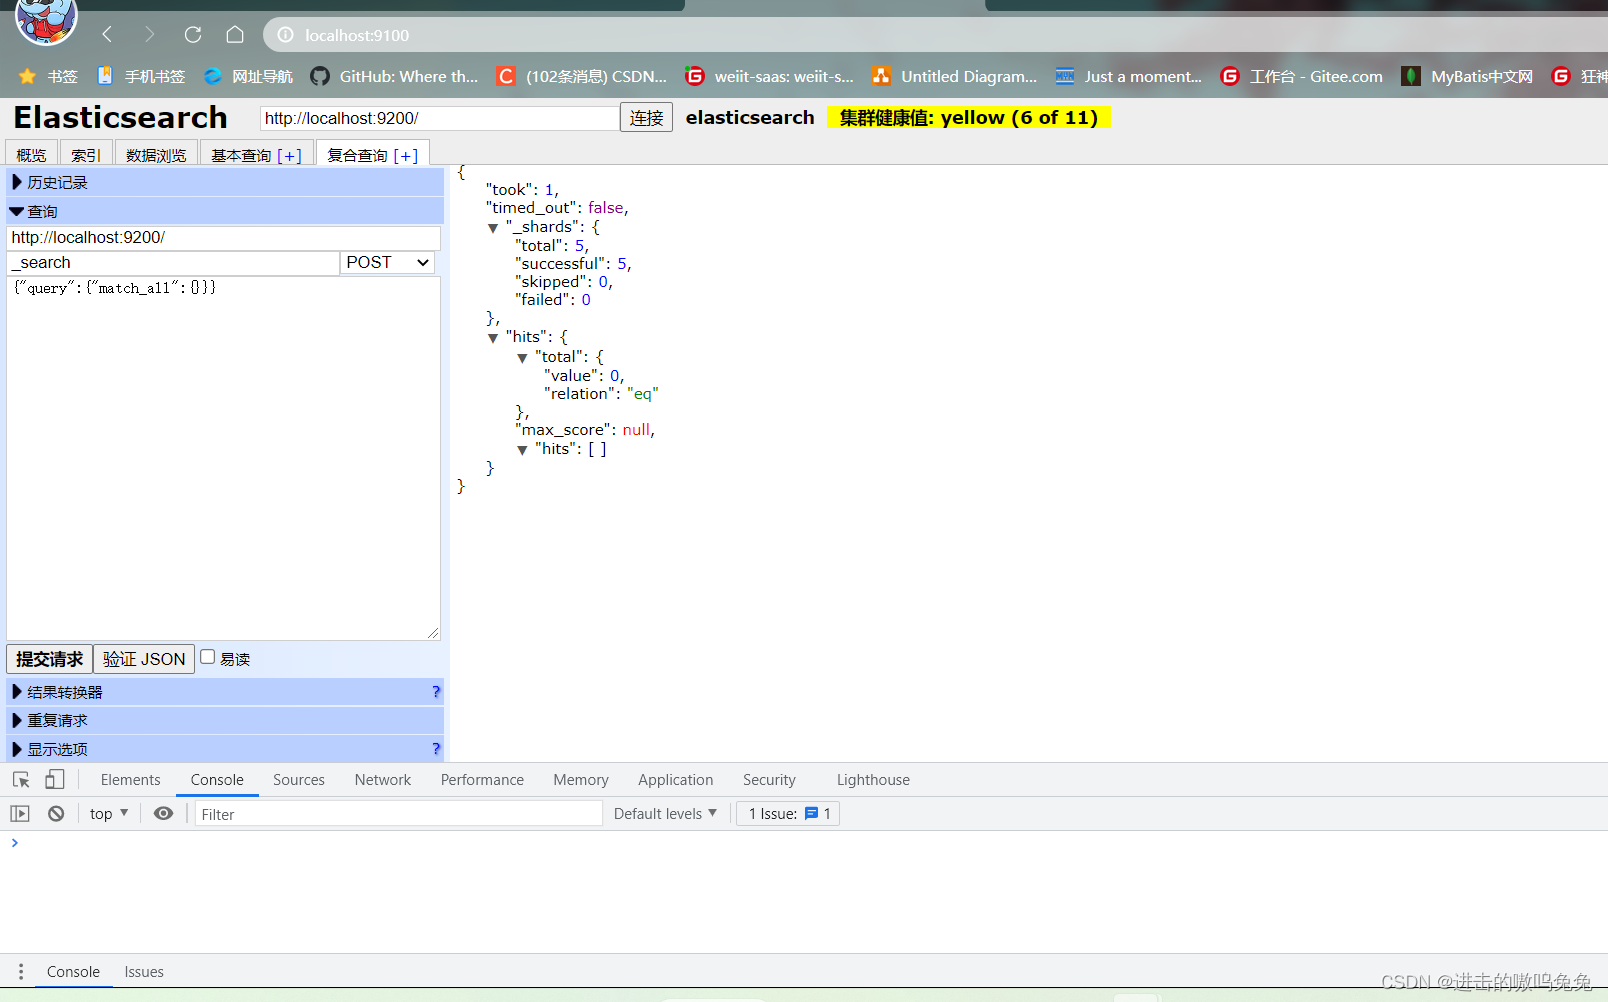Open the CSDN bookmark

582,76
